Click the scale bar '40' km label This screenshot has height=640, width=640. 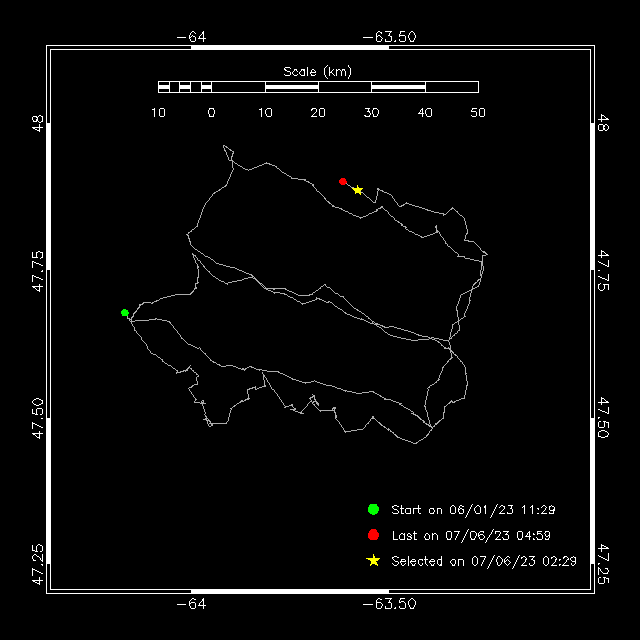425,113
